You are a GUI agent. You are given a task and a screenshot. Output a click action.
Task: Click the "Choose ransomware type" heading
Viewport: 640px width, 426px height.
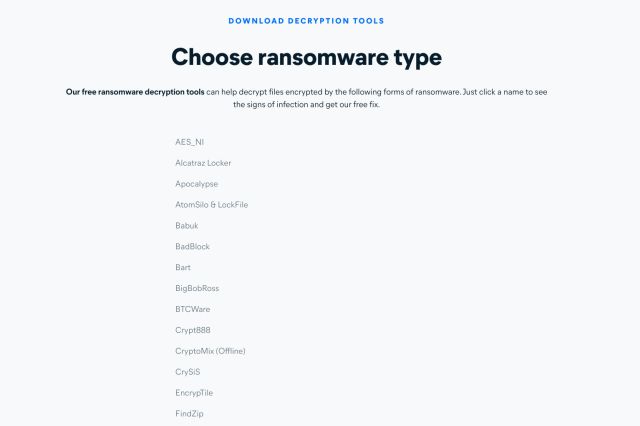[x=306, y=57]
